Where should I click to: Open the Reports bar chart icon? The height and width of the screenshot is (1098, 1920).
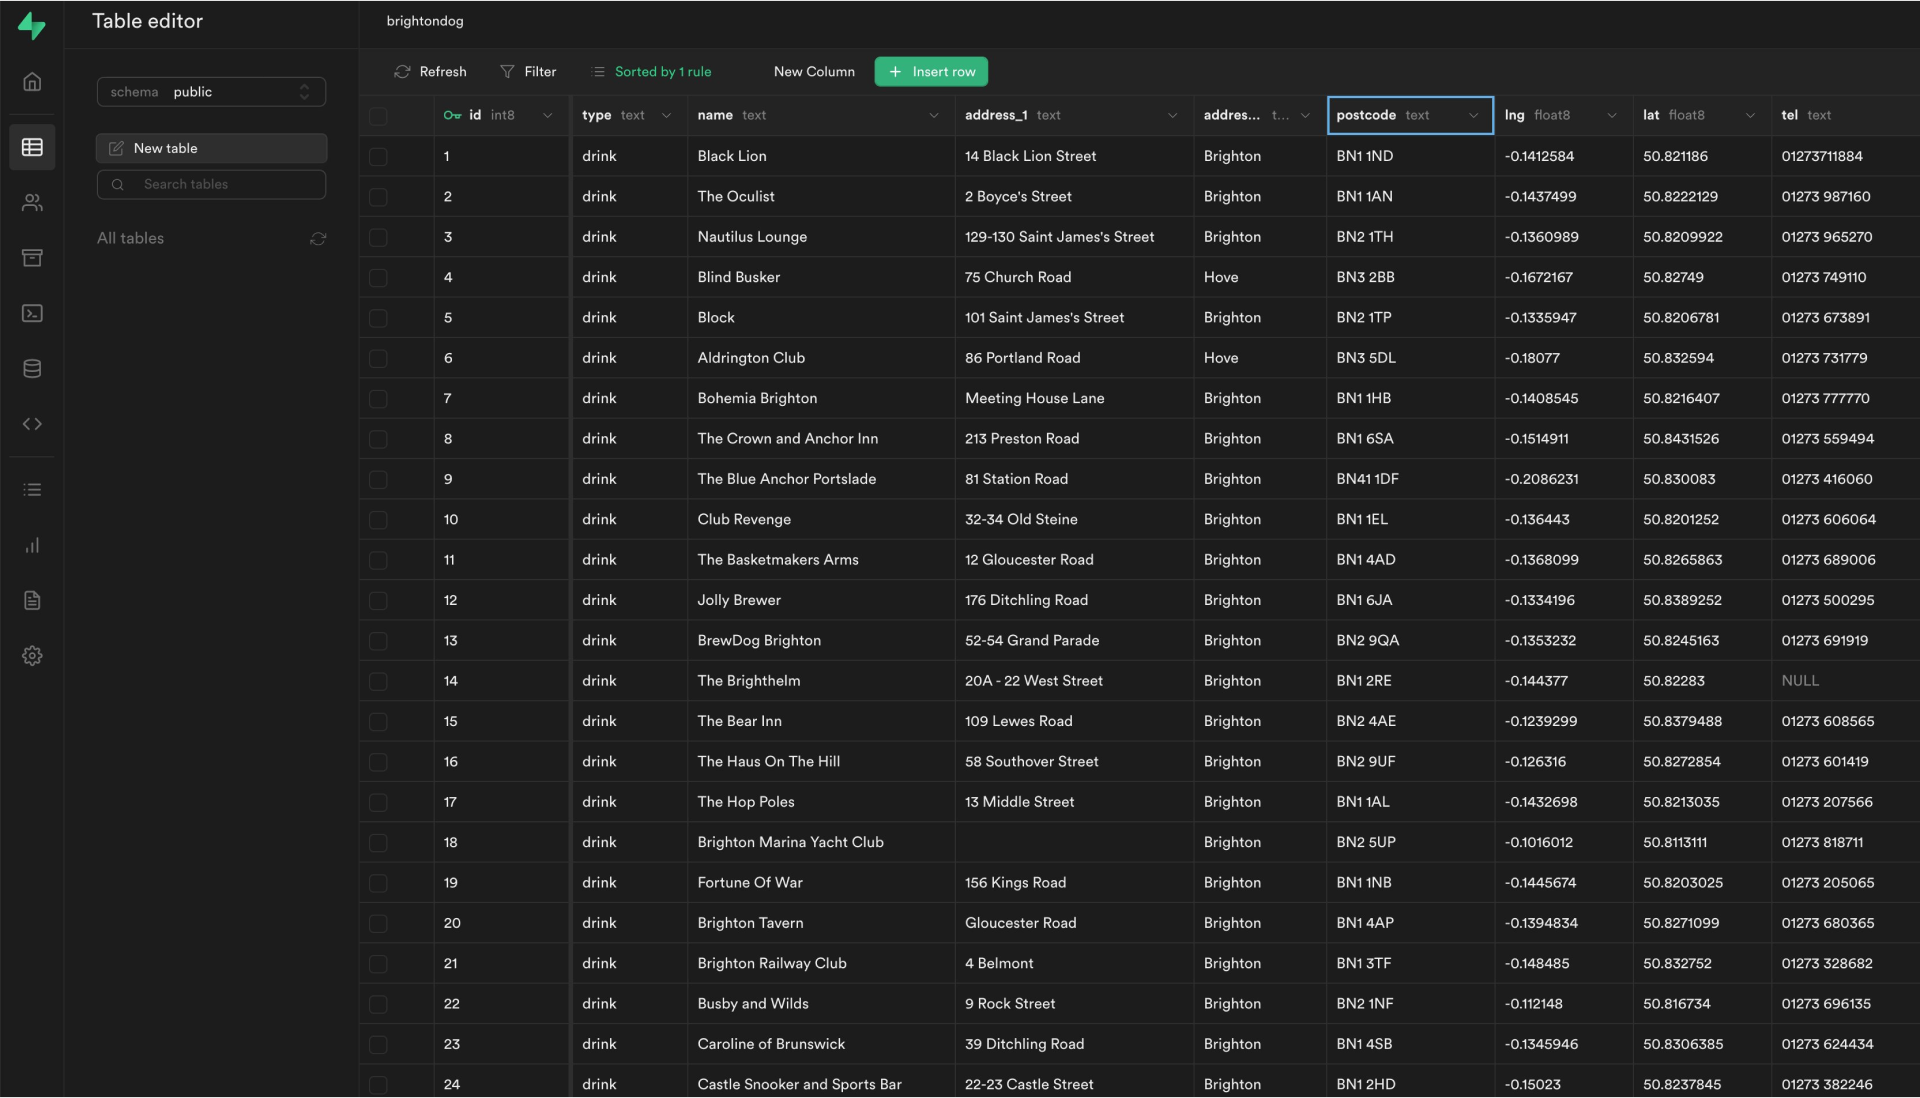[32, 545]
